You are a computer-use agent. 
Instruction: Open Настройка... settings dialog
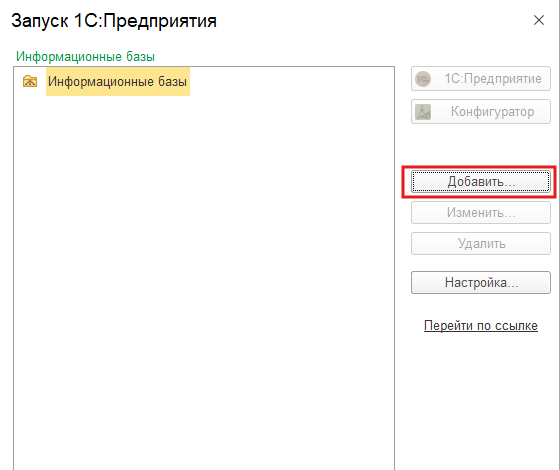[x=481, y=282]
